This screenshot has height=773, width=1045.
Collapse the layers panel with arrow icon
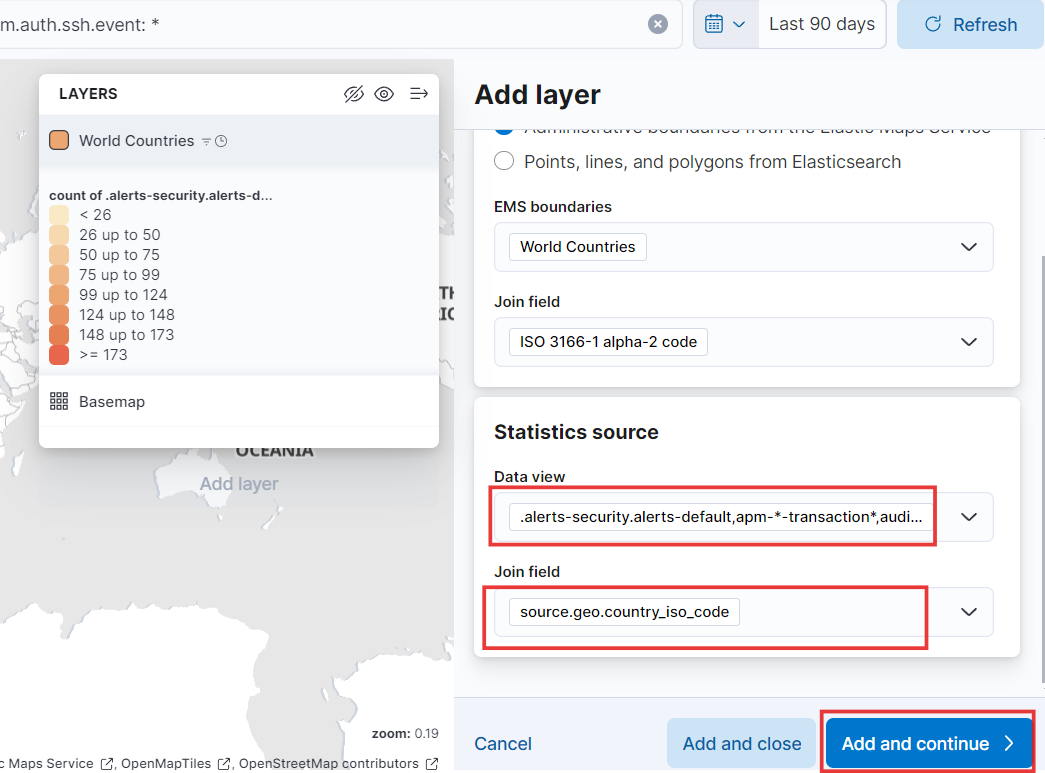coord(419,94)
